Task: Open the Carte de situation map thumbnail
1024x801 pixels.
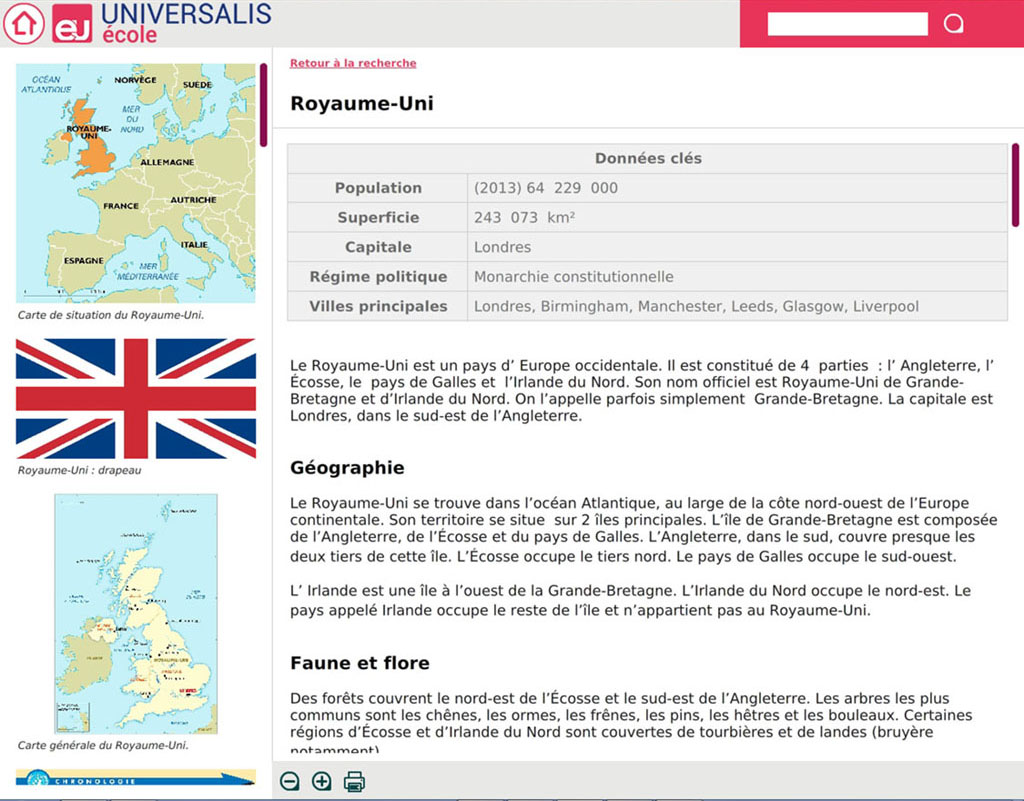Action: (x=136, y=183)
